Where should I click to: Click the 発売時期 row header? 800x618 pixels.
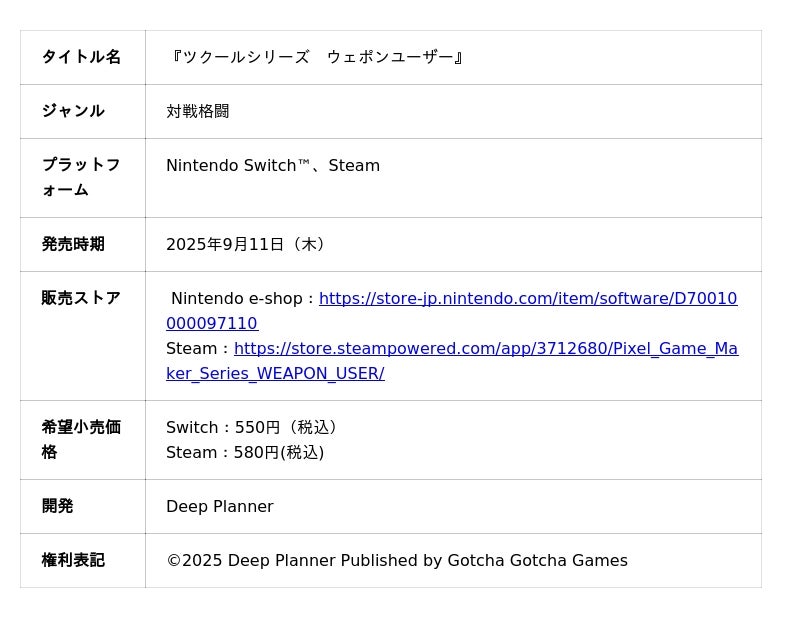click(73, 244)
